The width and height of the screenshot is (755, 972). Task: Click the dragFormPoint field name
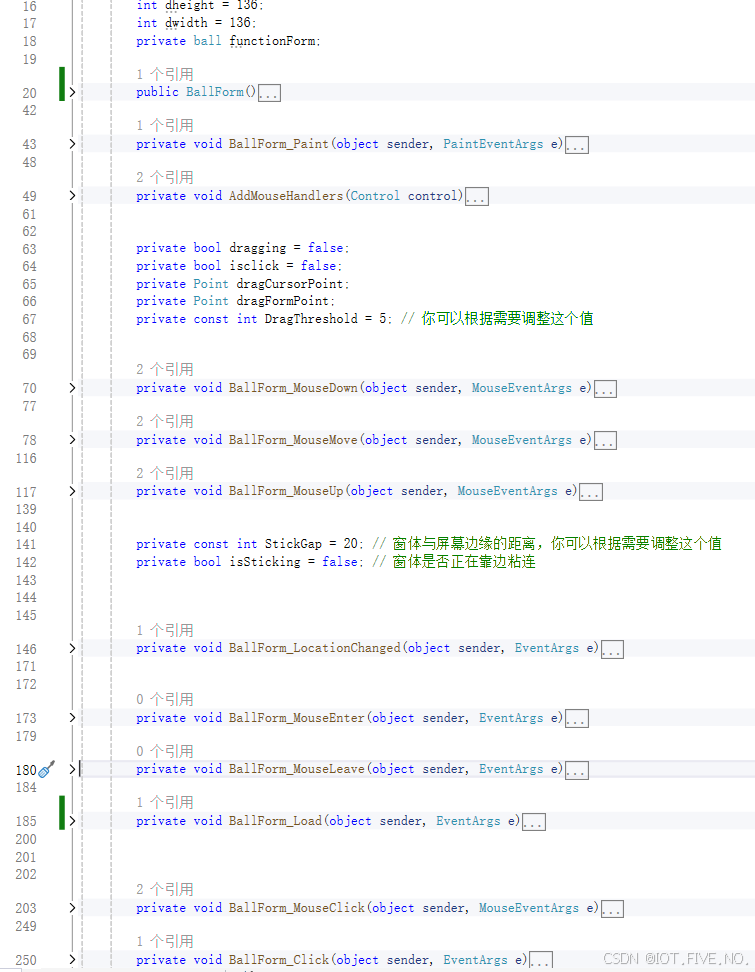283,301
